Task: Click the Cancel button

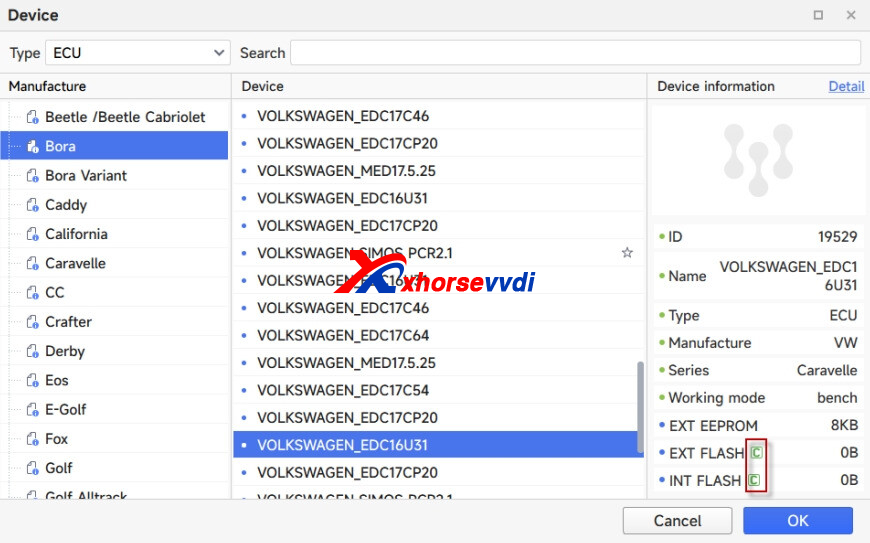Action: [677, 521]
